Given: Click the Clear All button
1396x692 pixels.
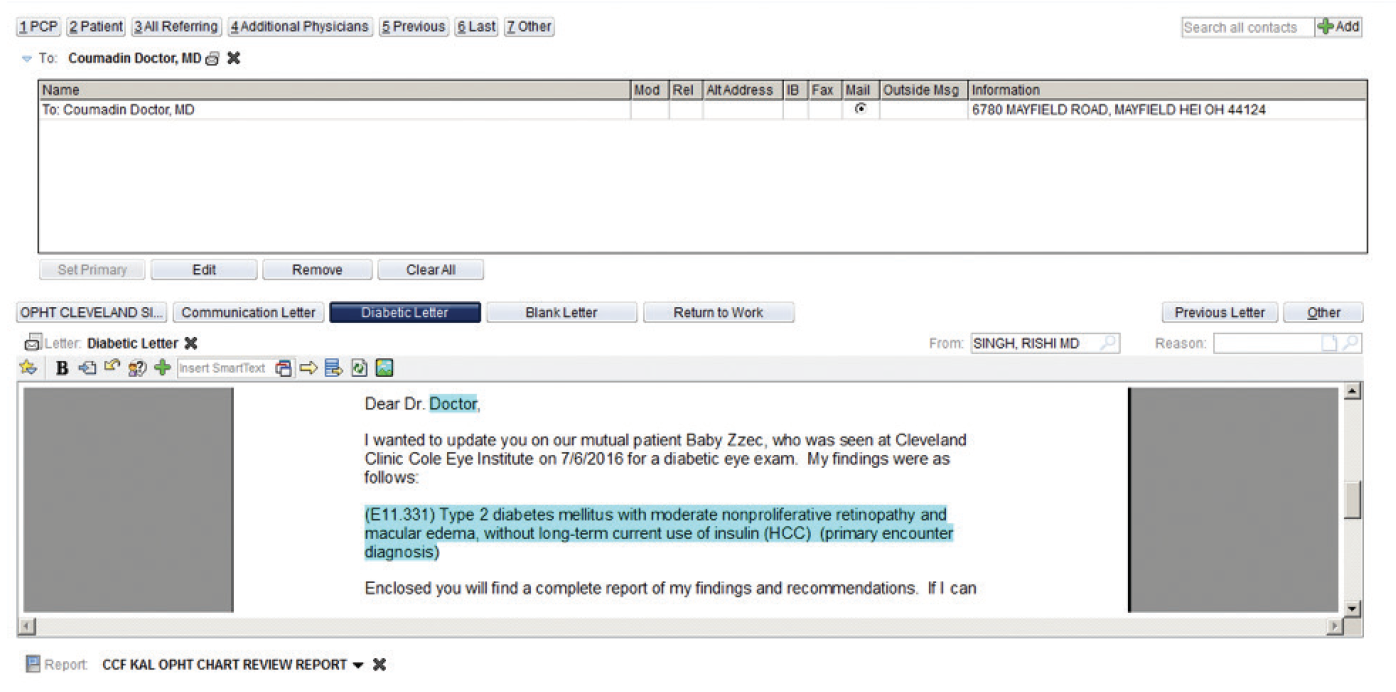Looking at the screenshot, I should tap(430, 270).
